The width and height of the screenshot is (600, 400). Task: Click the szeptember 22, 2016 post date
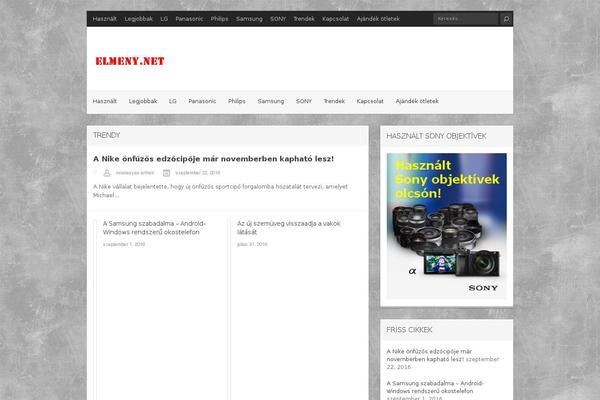[197, 173]
